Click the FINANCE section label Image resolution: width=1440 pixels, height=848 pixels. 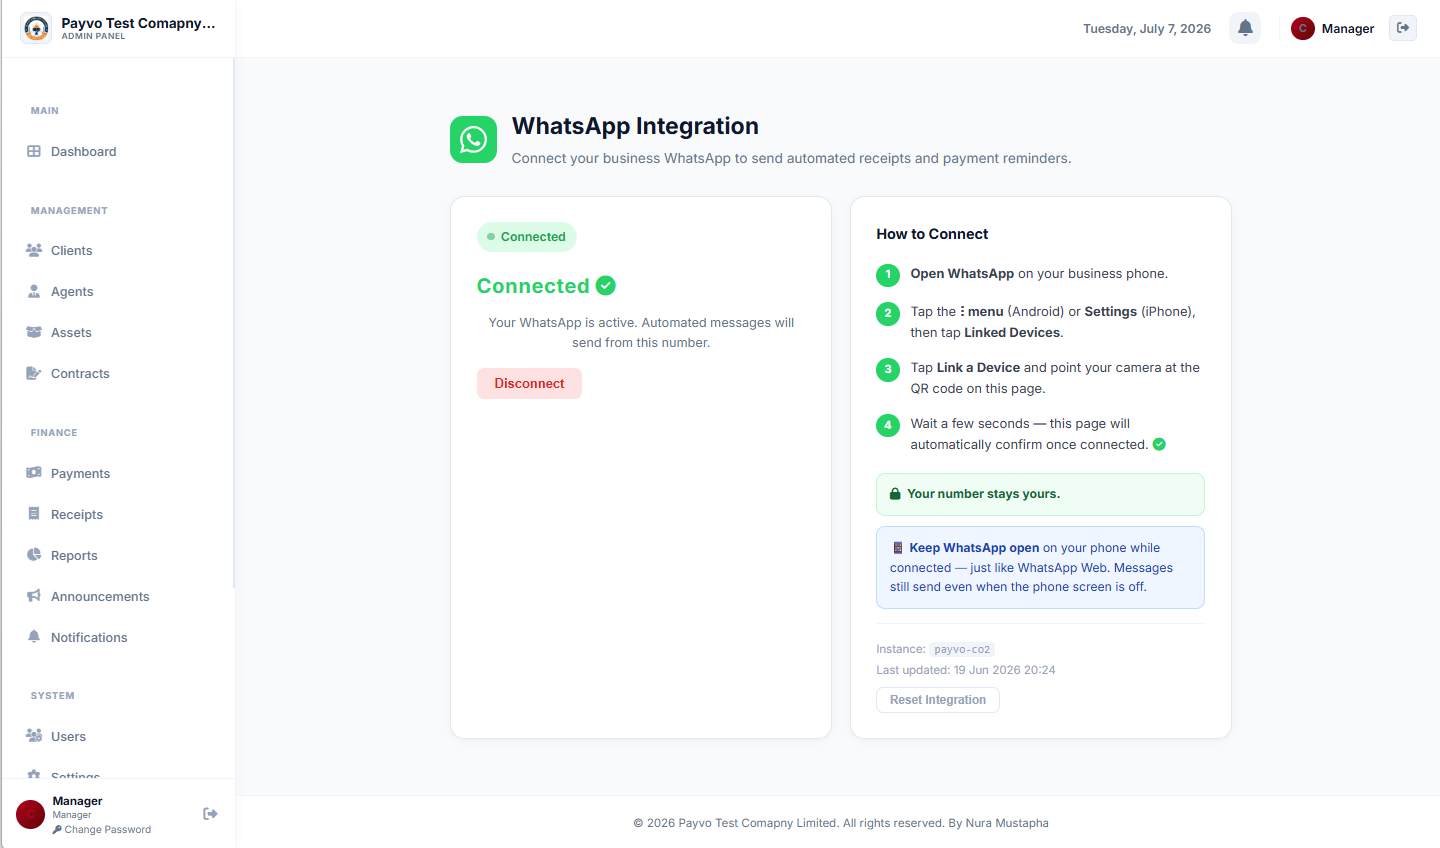[x=54, y=433]
